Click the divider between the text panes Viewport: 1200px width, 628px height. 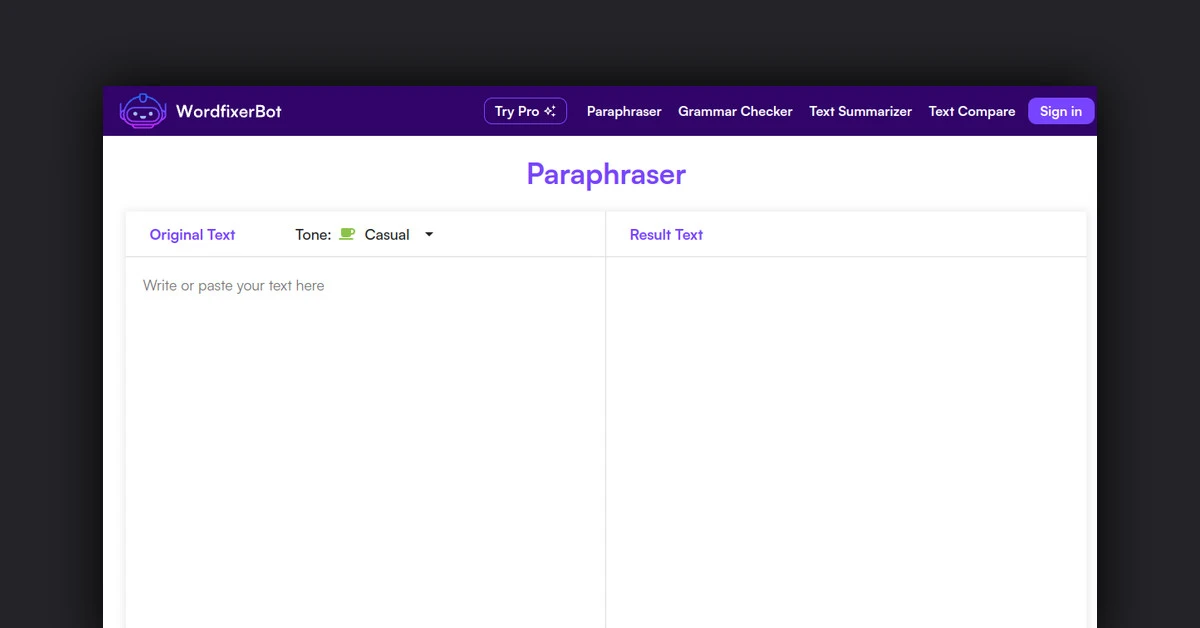[605, 440]
